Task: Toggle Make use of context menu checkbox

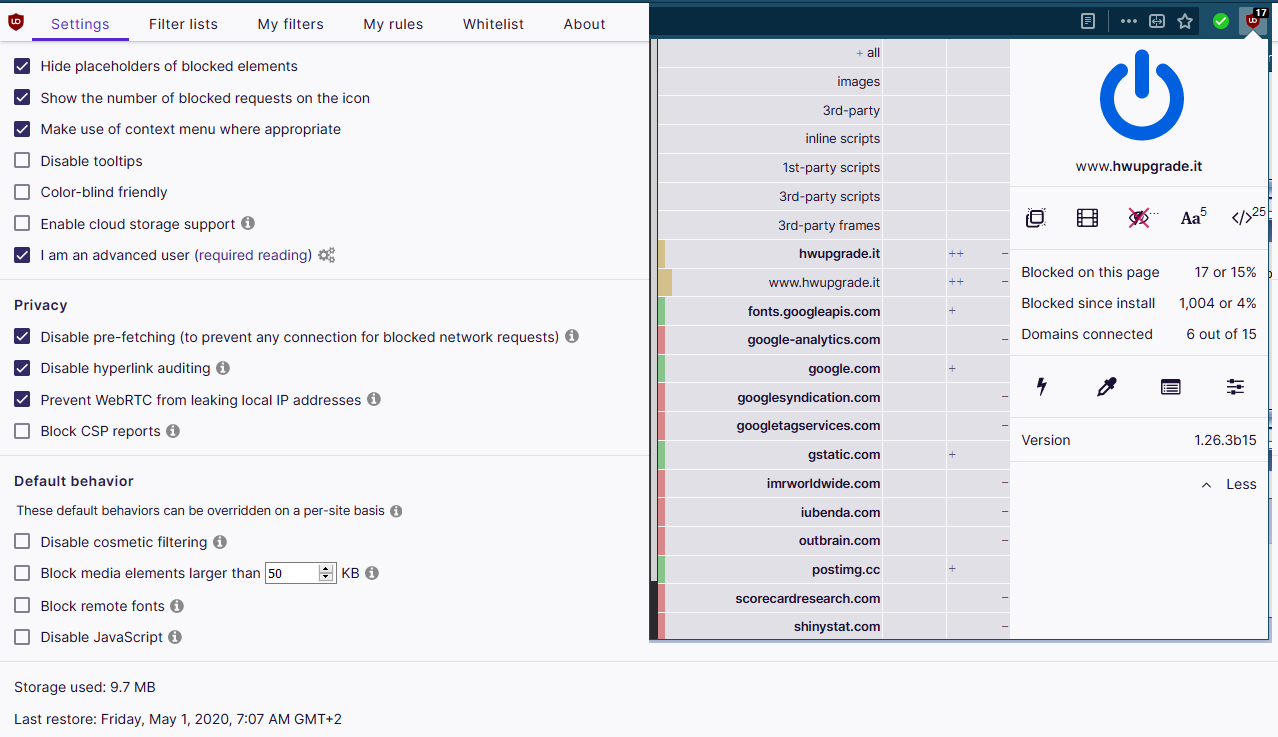Action: 22,129
